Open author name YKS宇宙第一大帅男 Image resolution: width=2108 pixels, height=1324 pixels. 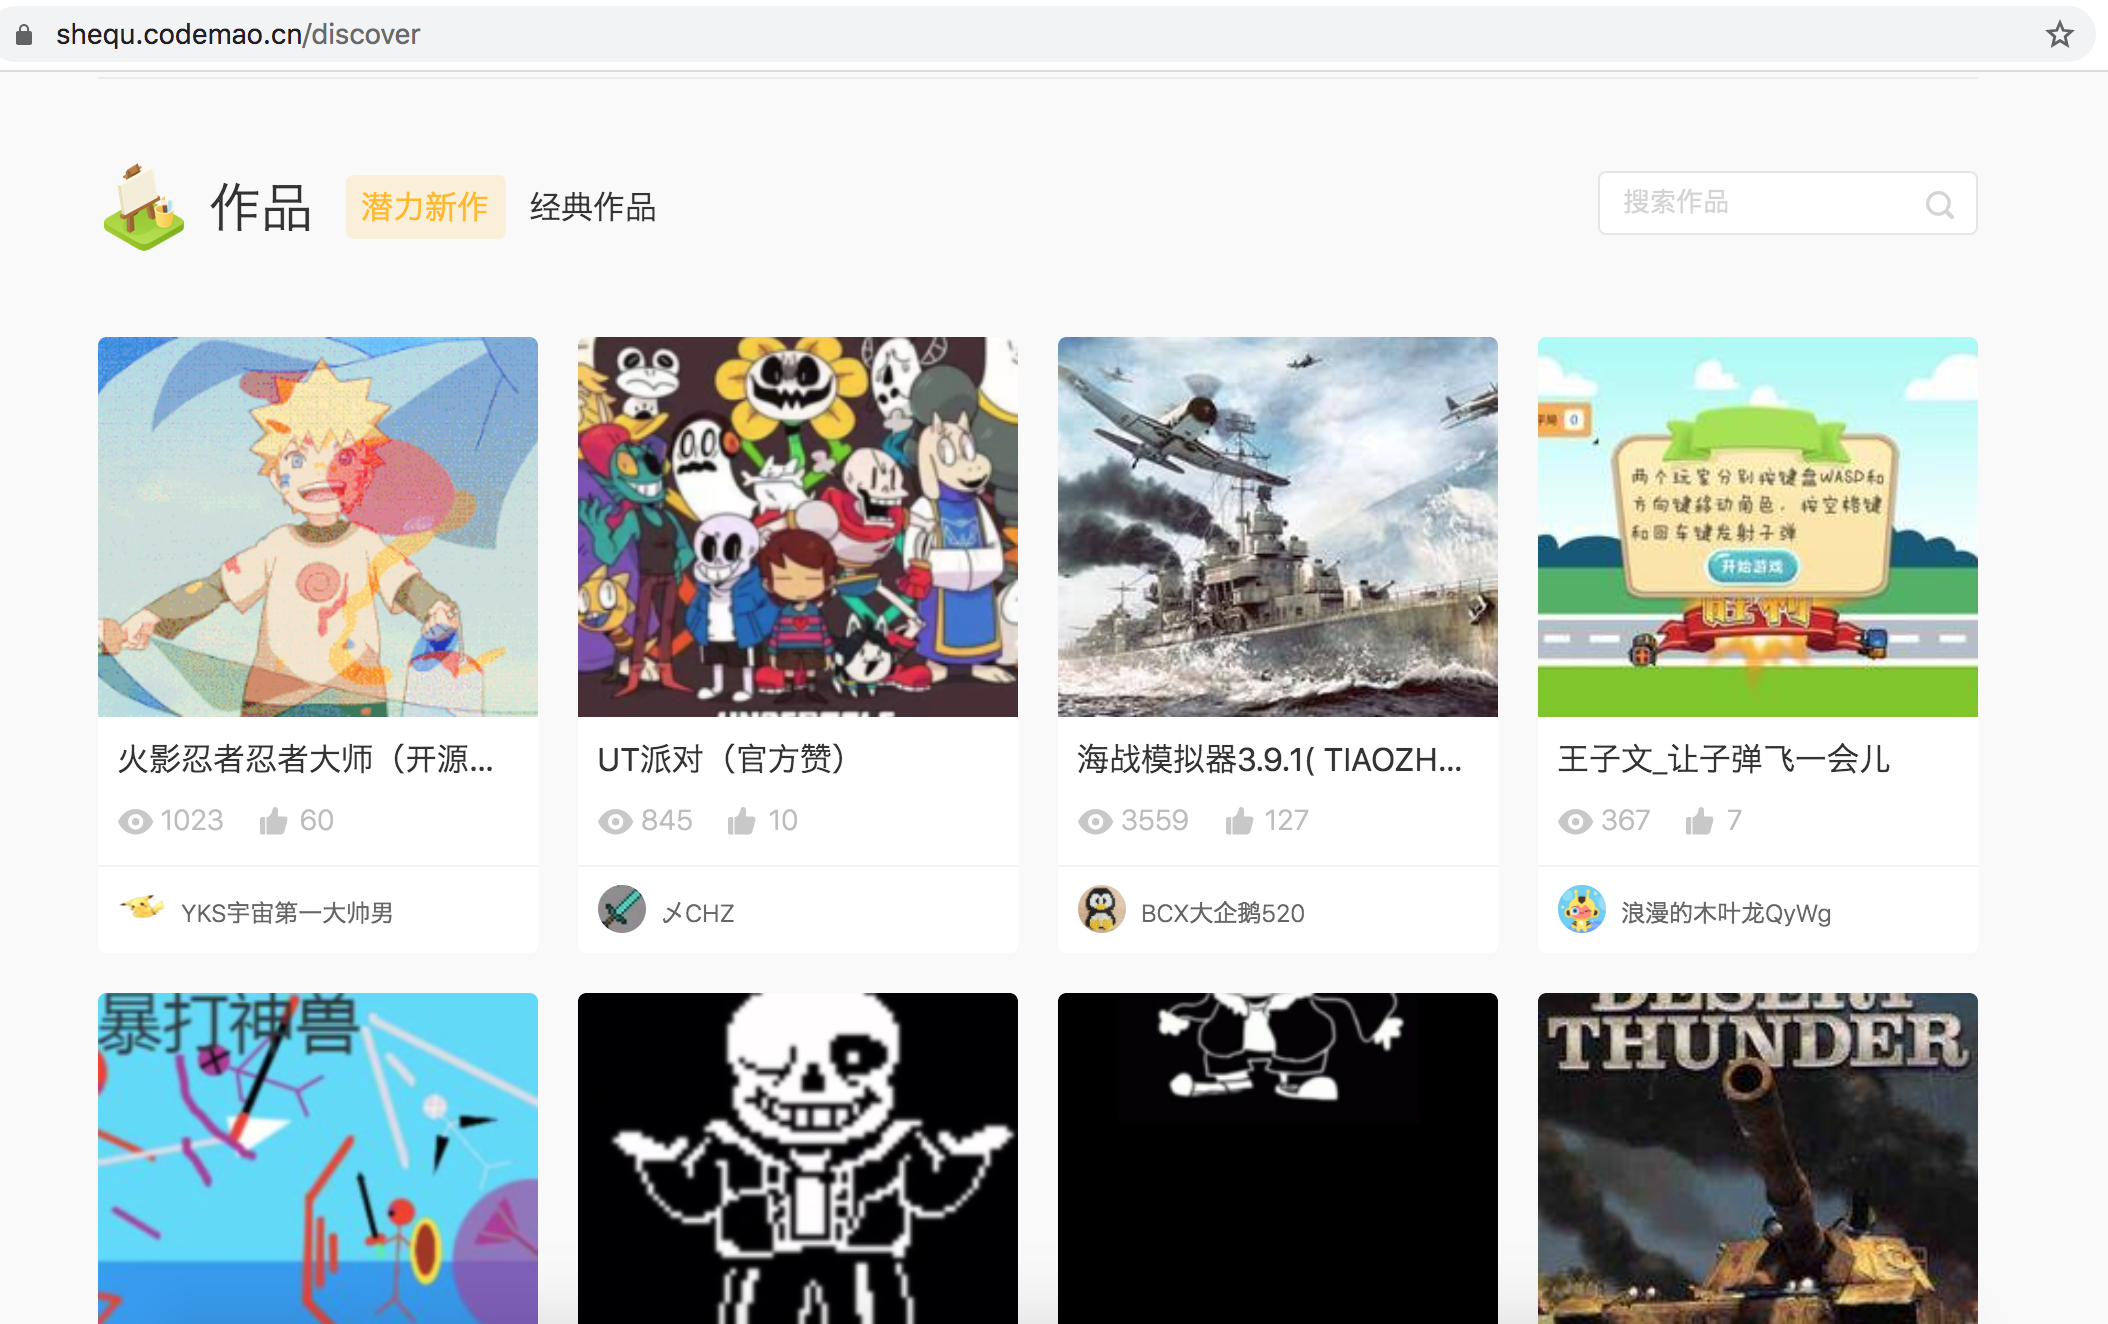(287, 913)
